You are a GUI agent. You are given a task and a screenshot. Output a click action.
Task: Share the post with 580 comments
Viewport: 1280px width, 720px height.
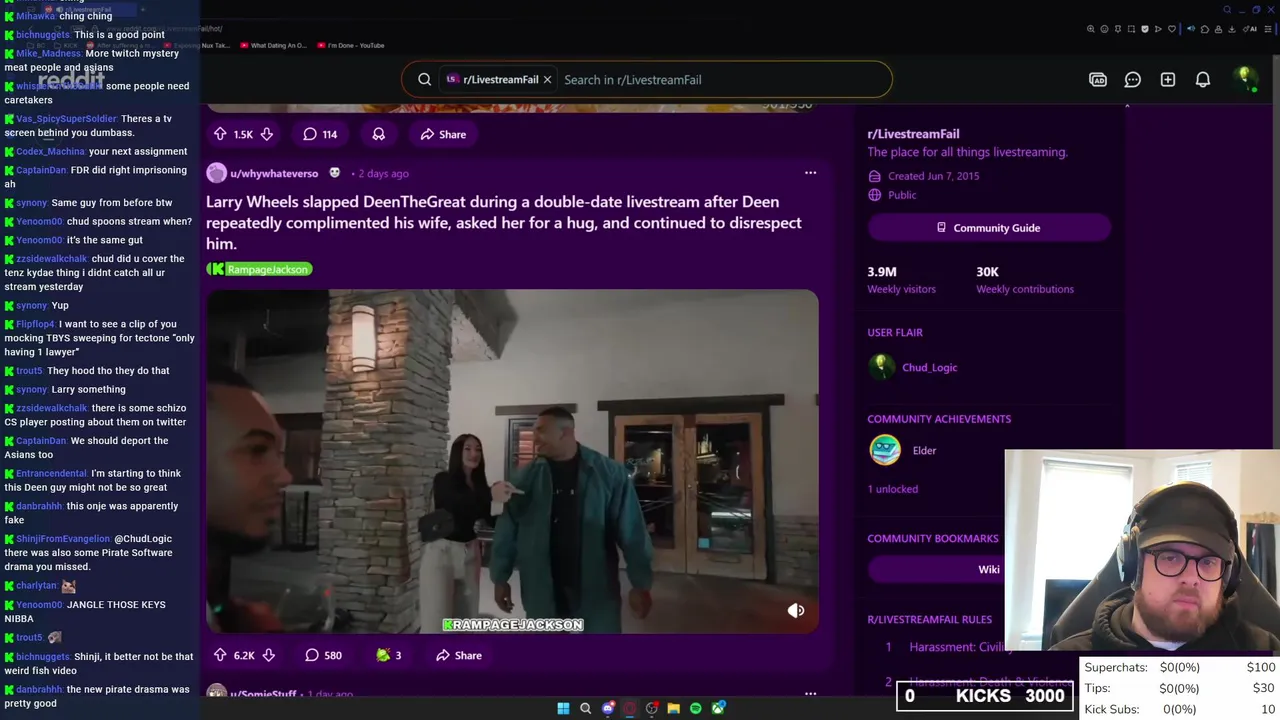click(459, 655)
